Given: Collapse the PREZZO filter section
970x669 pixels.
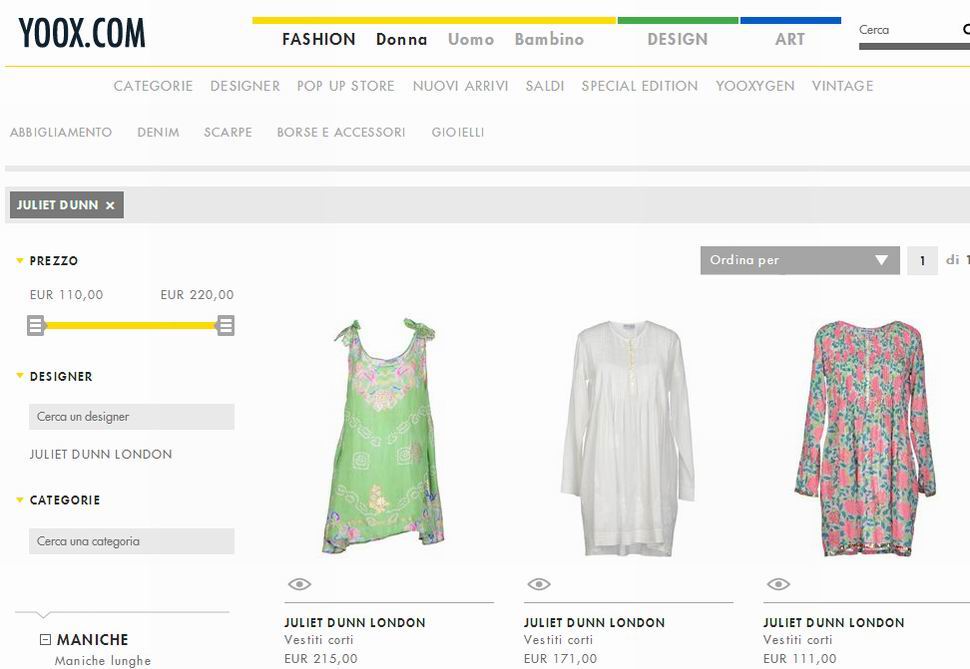Looking at the screenshot, I should click(20, 261).
